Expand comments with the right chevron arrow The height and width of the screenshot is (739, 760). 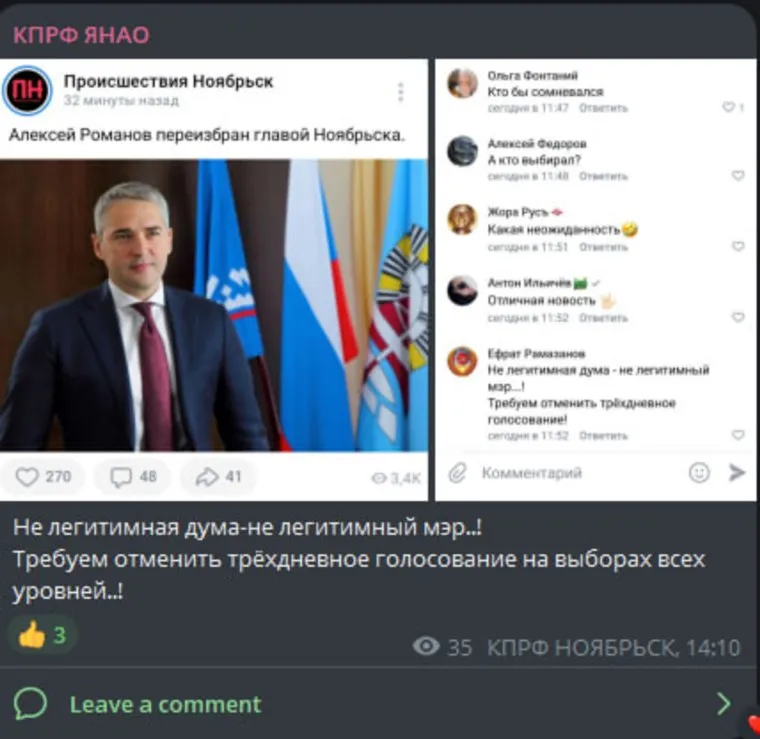coord(724,704)
